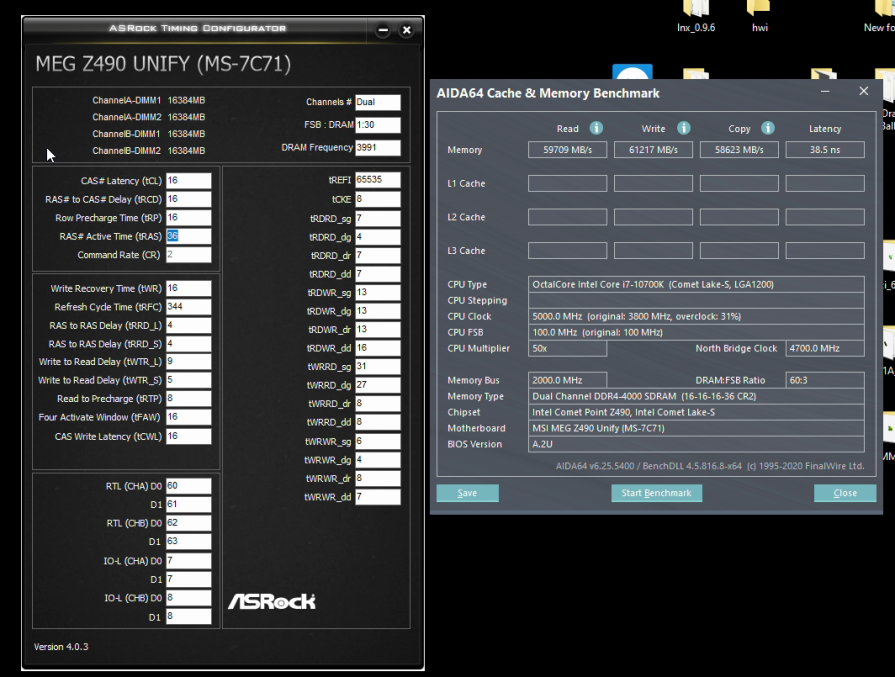
Task: Click the Save button in AIDA64
Action: point(467,493)
